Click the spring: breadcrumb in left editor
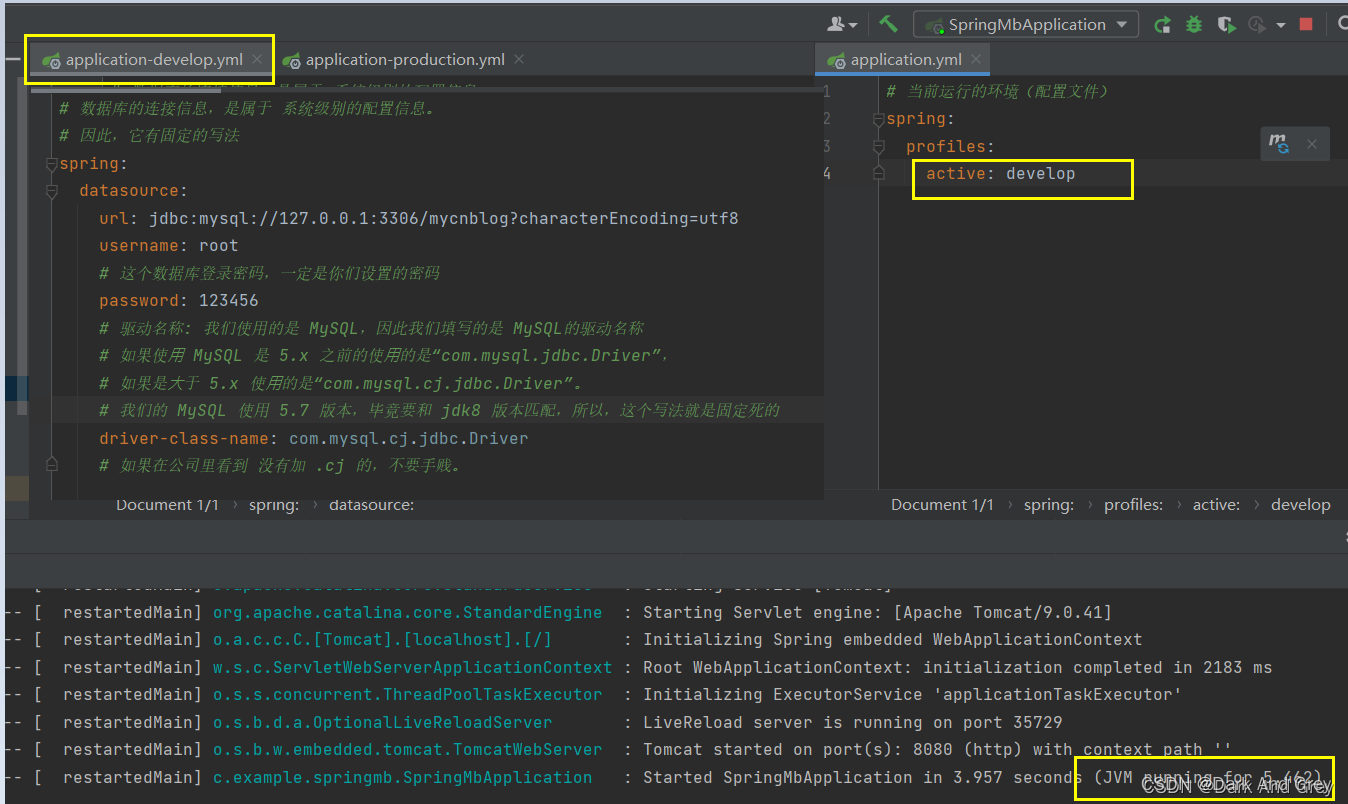This screenshot has height=804, width=1348. pos(274,505)
